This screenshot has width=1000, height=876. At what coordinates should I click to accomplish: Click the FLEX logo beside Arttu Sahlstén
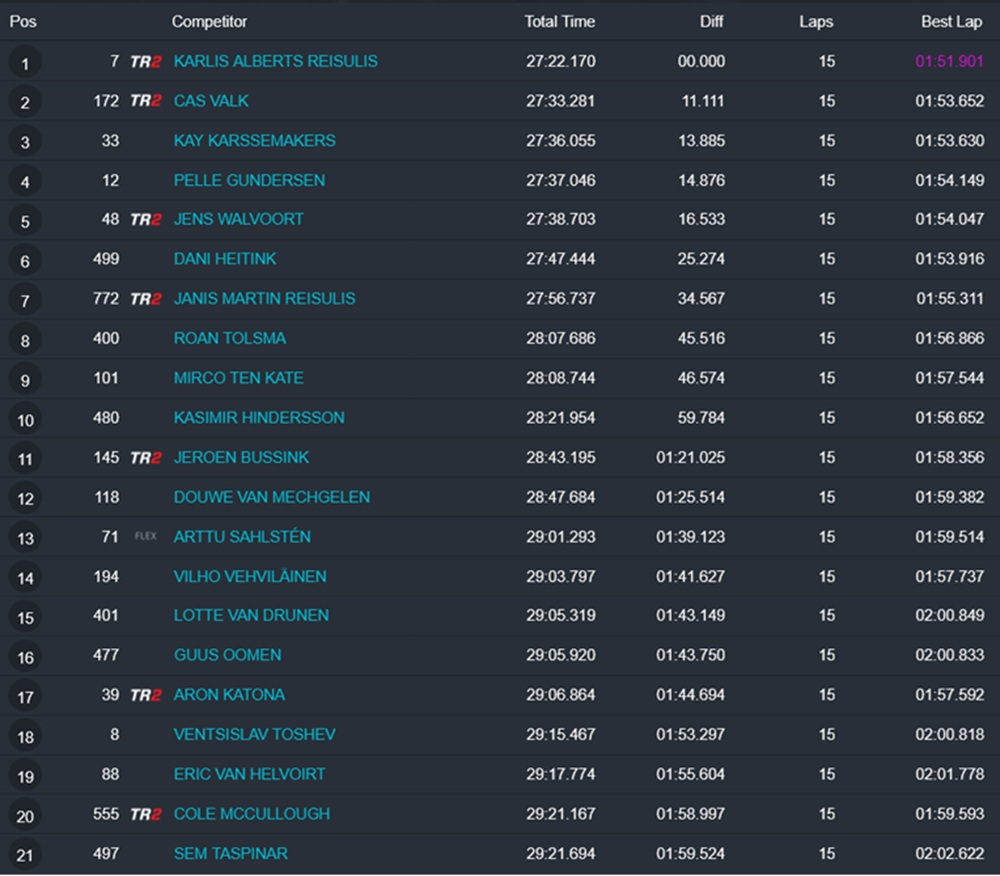[x=145, y=537]
